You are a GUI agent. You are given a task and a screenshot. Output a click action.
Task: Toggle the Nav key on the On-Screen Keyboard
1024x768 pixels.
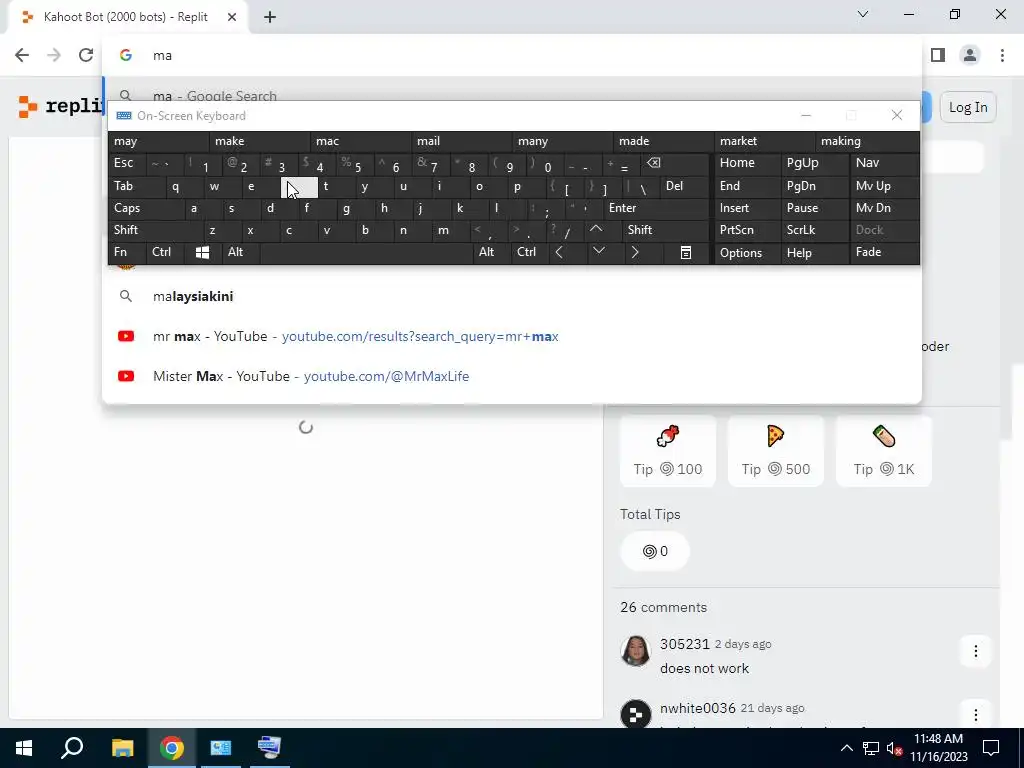click(x=884, y=163)
